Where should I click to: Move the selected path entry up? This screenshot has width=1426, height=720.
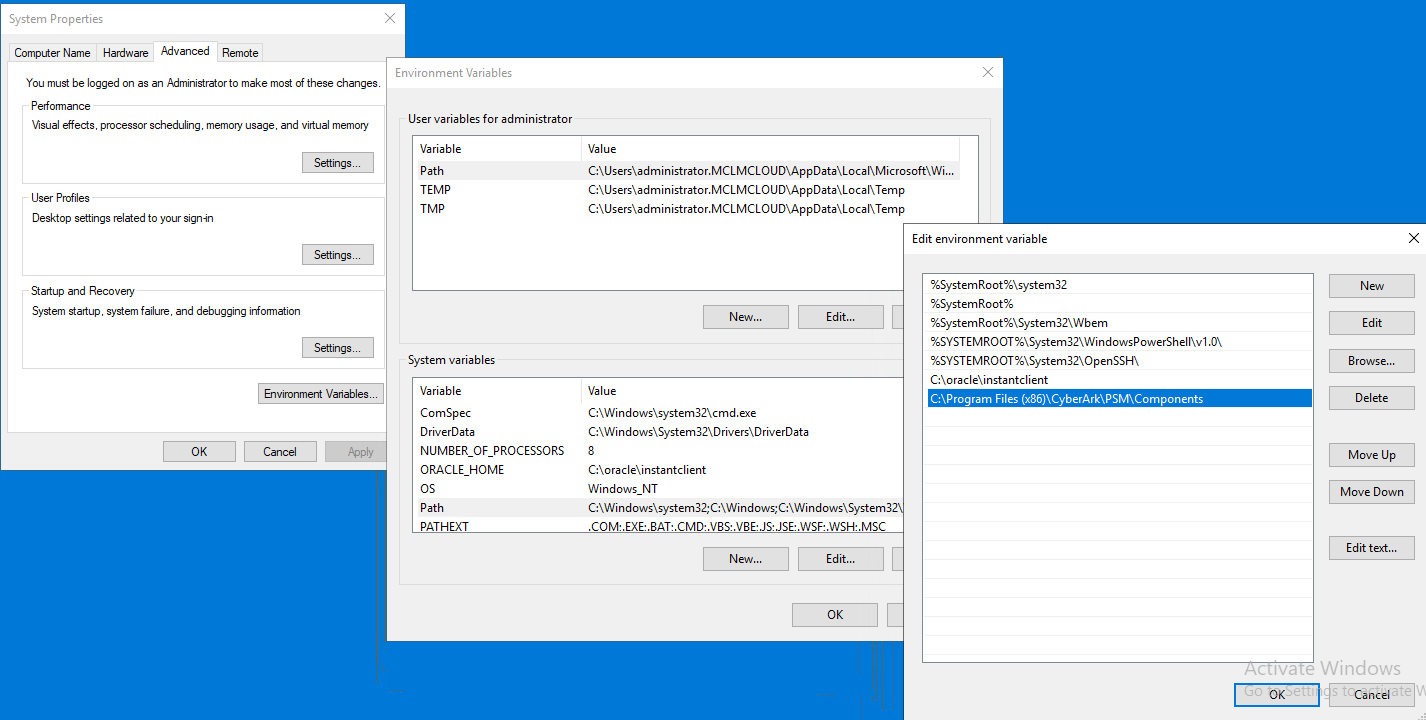pyautogui.click(x=1371, y=455)
